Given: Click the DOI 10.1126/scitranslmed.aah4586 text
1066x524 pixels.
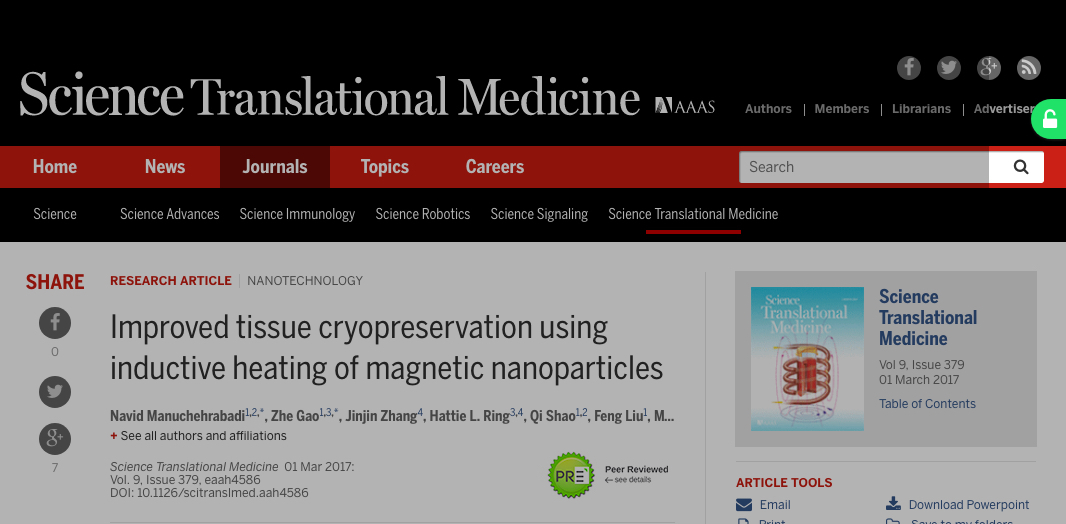Looking at the screenshot, I should click(x=209, y=493).
